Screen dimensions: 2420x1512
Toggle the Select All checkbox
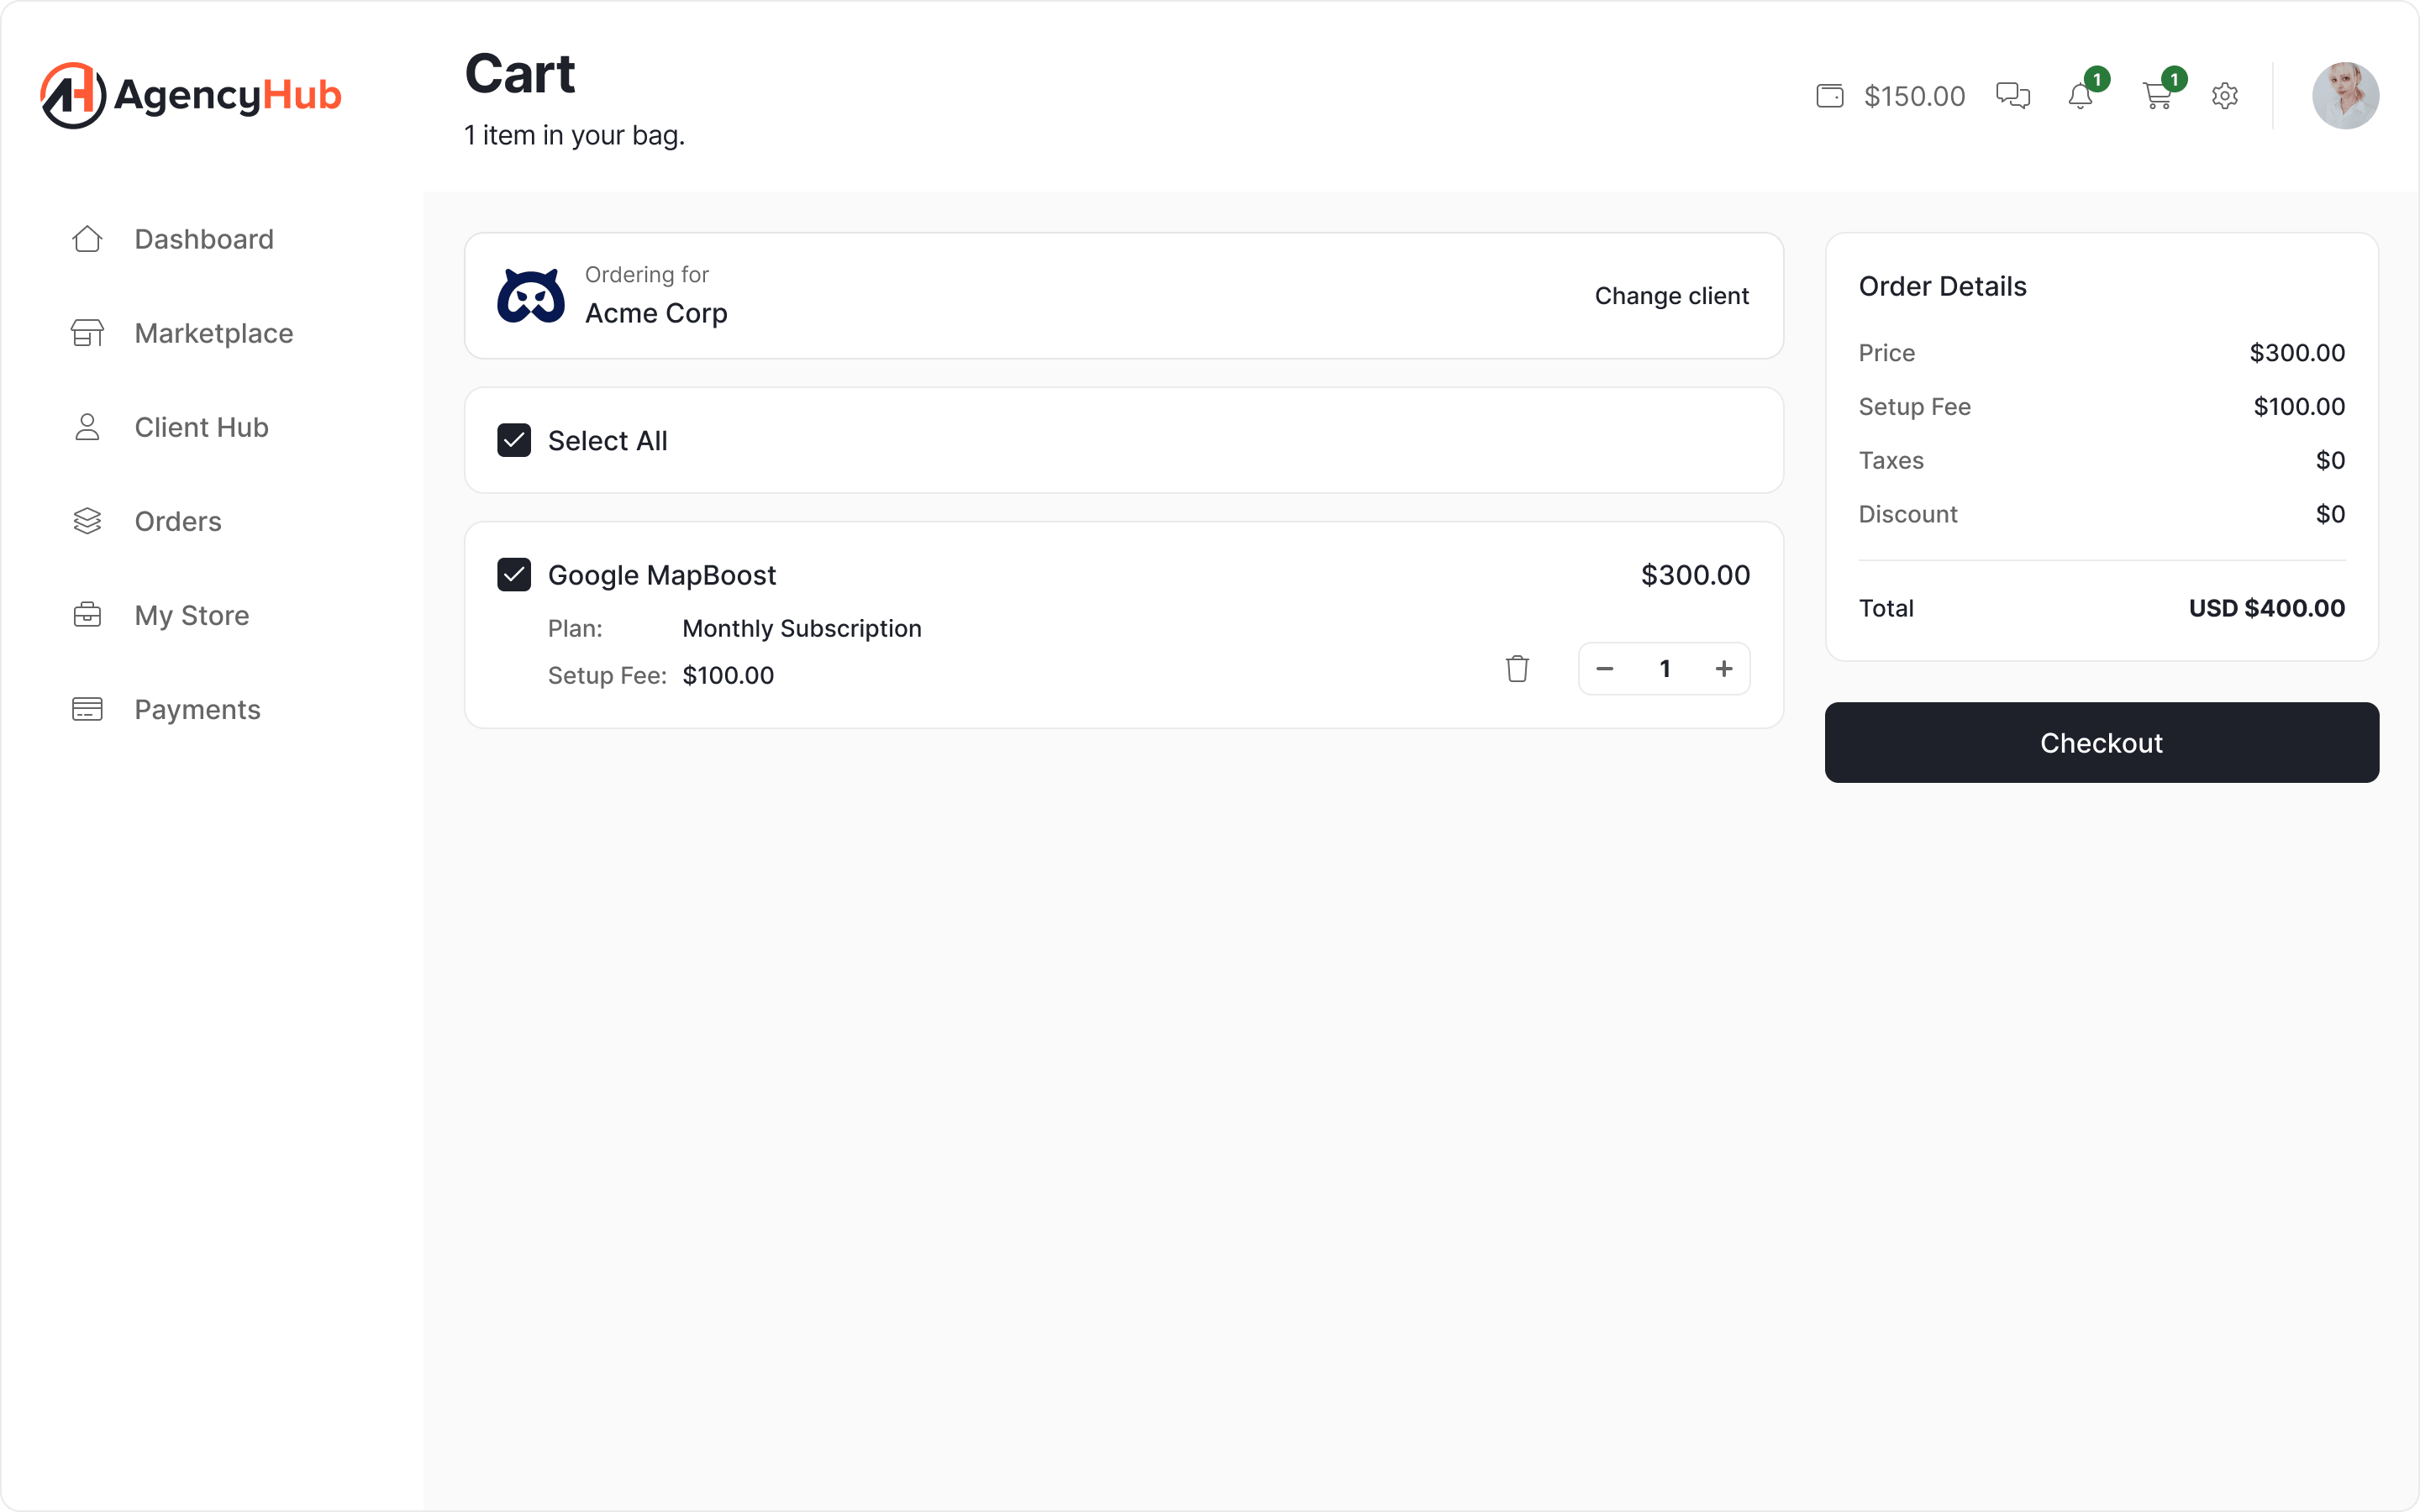tap(514, 440)
